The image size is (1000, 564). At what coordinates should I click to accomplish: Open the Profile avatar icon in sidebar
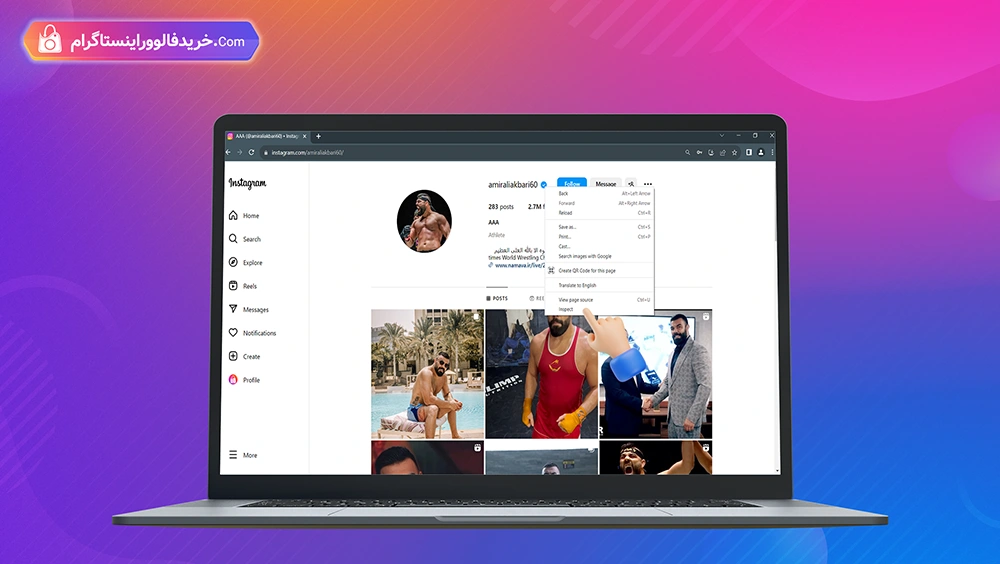coord(233,380)
